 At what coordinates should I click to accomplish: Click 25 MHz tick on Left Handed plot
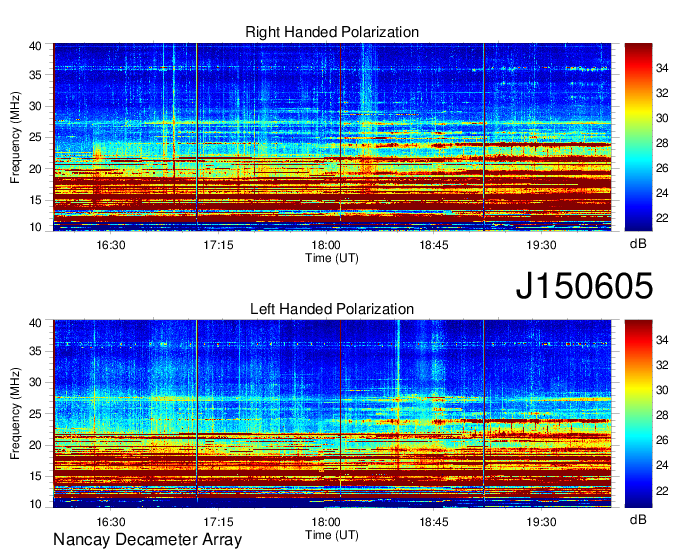pos(35,414)
